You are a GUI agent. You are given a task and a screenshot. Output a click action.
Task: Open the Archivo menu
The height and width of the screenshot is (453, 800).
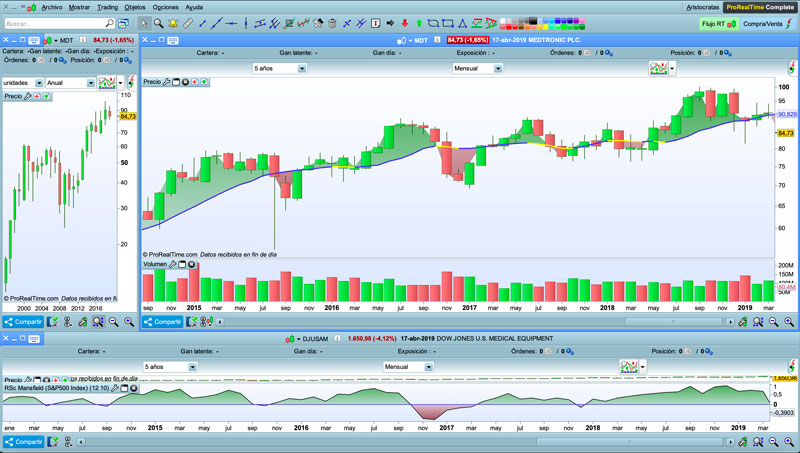(52, 7)
